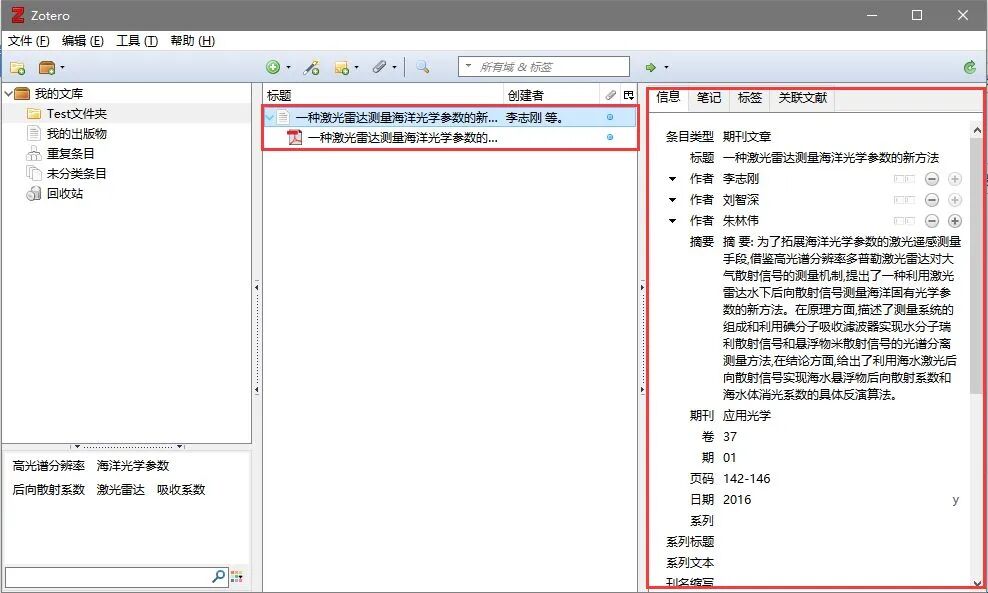Toggle name field mode for author 刘智深
Image resolution: width=988 pixels, height=593 pixels.
pos(904,200)
